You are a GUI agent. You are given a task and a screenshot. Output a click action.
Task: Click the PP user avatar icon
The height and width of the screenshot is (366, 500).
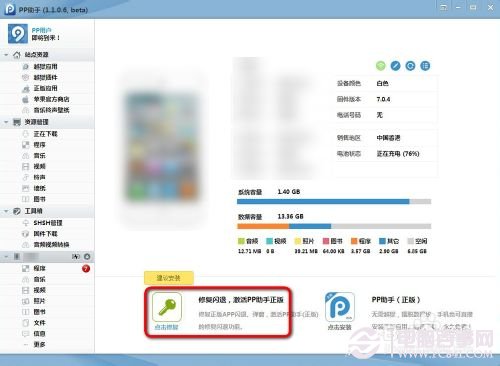point(18,33)
